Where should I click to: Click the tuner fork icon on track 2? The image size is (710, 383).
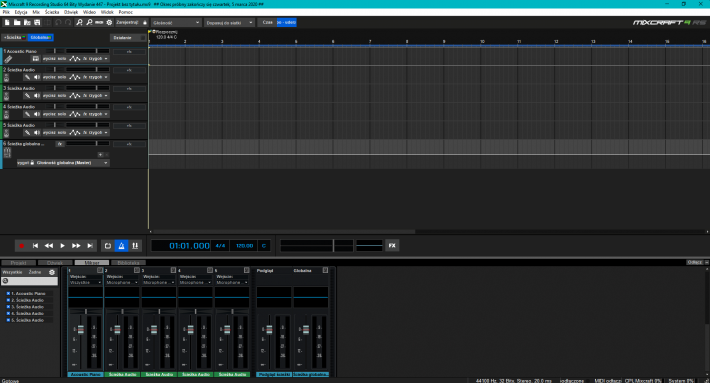[27, 77]
